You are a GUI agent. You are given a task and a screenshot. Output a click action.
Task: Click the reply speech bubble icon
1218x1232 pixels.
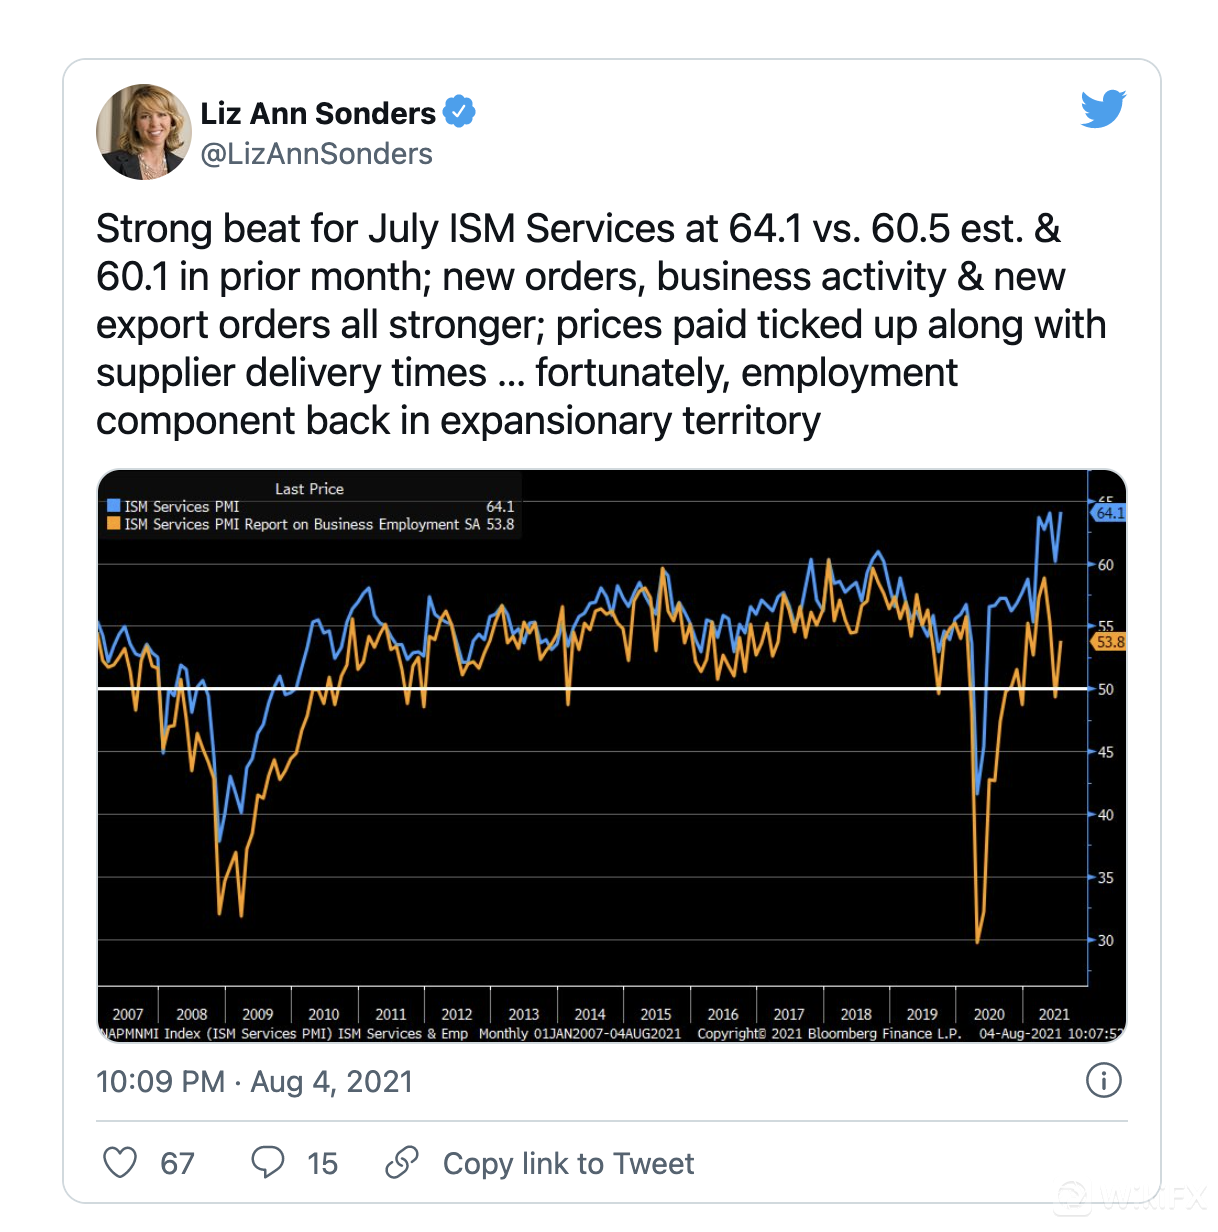point(267,1162)
